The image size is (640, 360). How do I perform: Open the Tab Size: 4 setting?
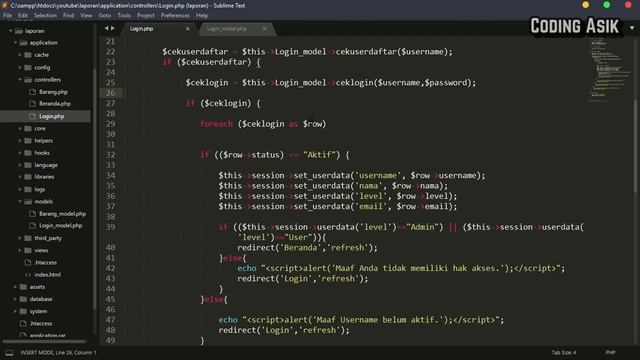(564, 352)
